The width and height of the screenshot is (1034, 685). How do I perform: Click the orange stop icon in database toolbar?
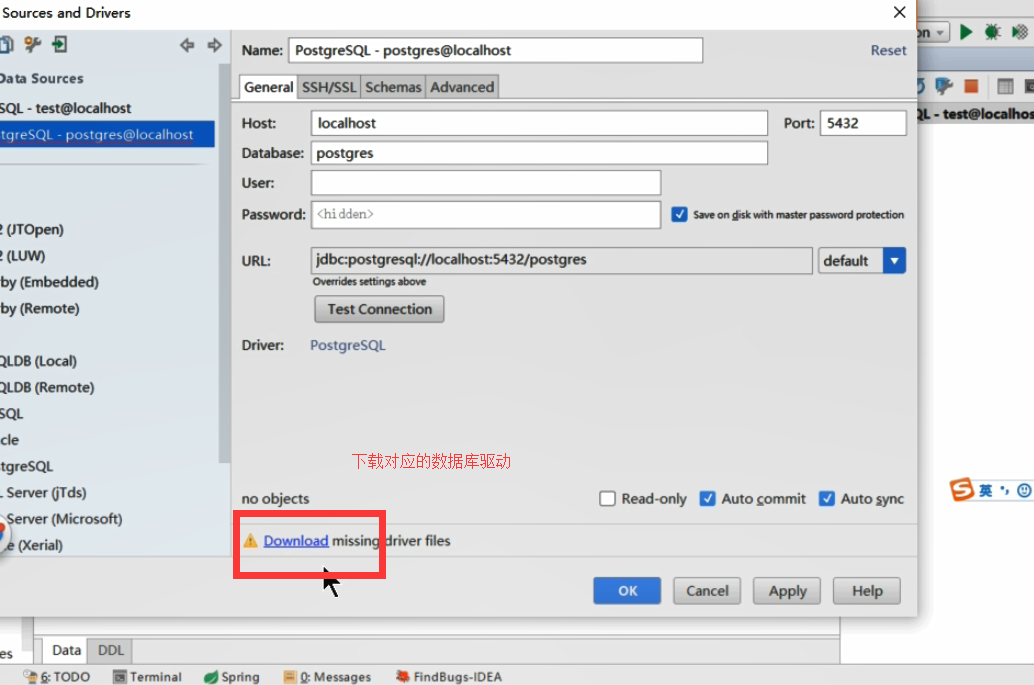click(x=971, y=86)
